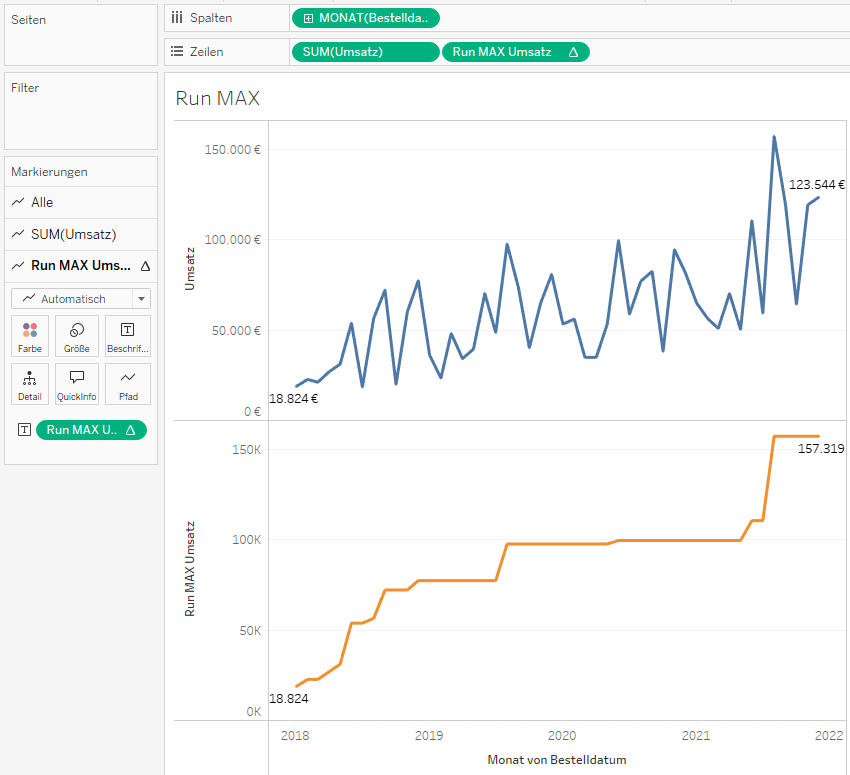Select the Alle marks card tab
This screenshot has height=775, width=850.
[42, 202]
